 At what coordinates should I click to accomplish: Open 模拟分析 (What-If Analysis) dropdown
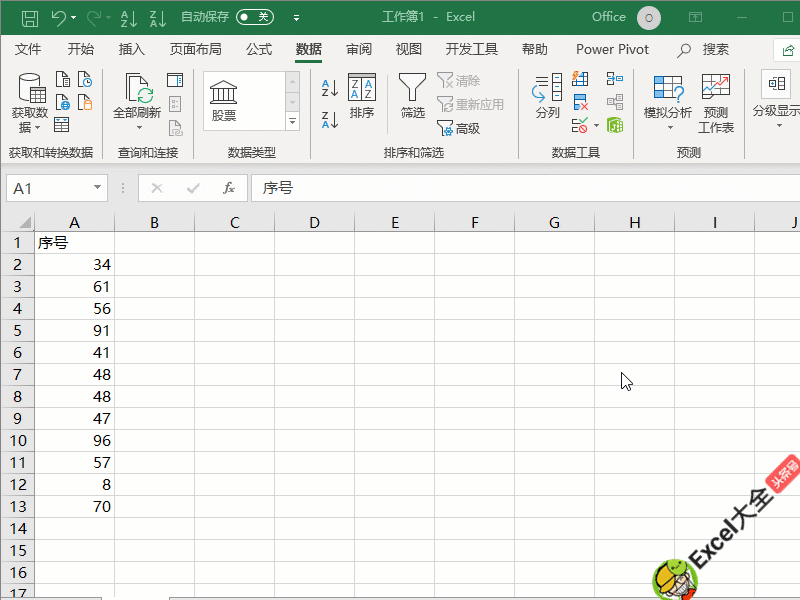668,102
